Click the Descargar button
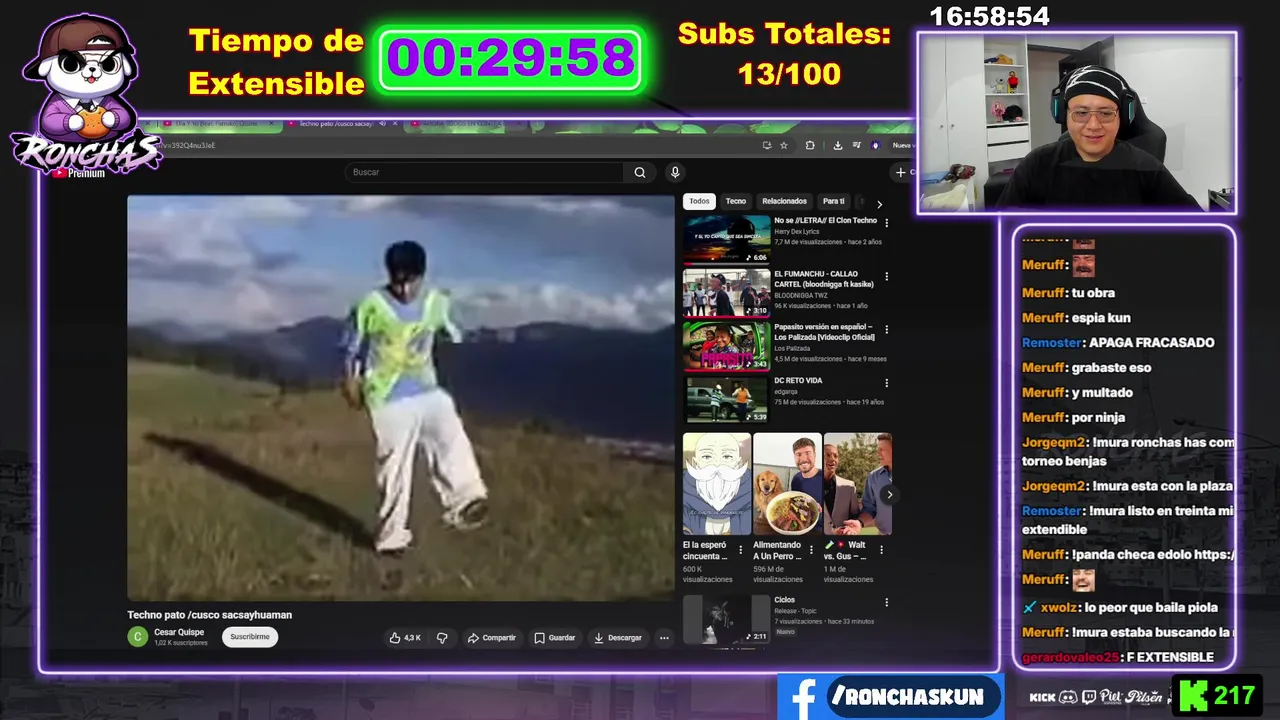Image resolution: width=1280 pixels, height=720 pixels. point(618,637)
